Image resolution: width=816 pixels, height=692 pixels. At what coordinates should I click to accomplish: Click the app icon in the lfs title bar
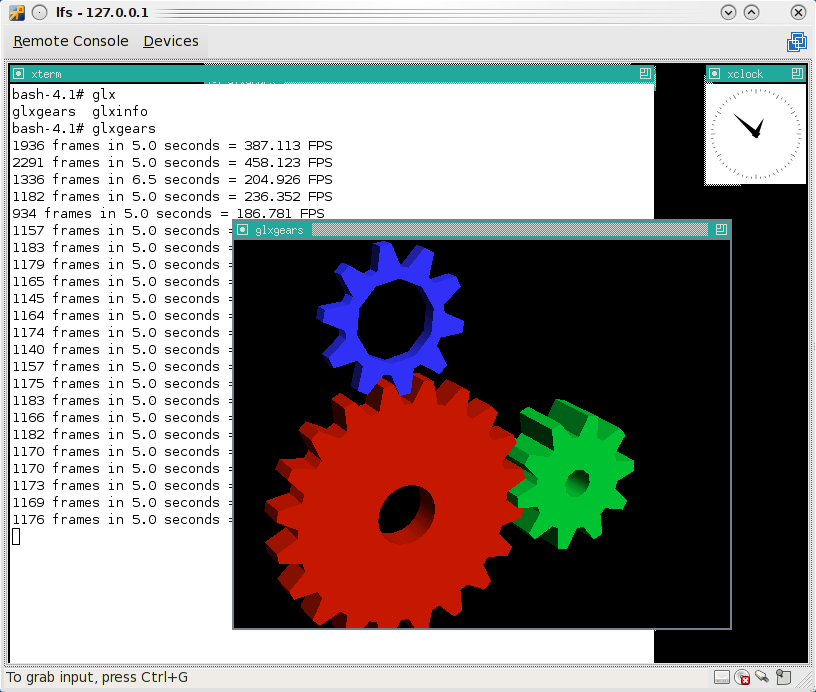[x=16, y=12]
